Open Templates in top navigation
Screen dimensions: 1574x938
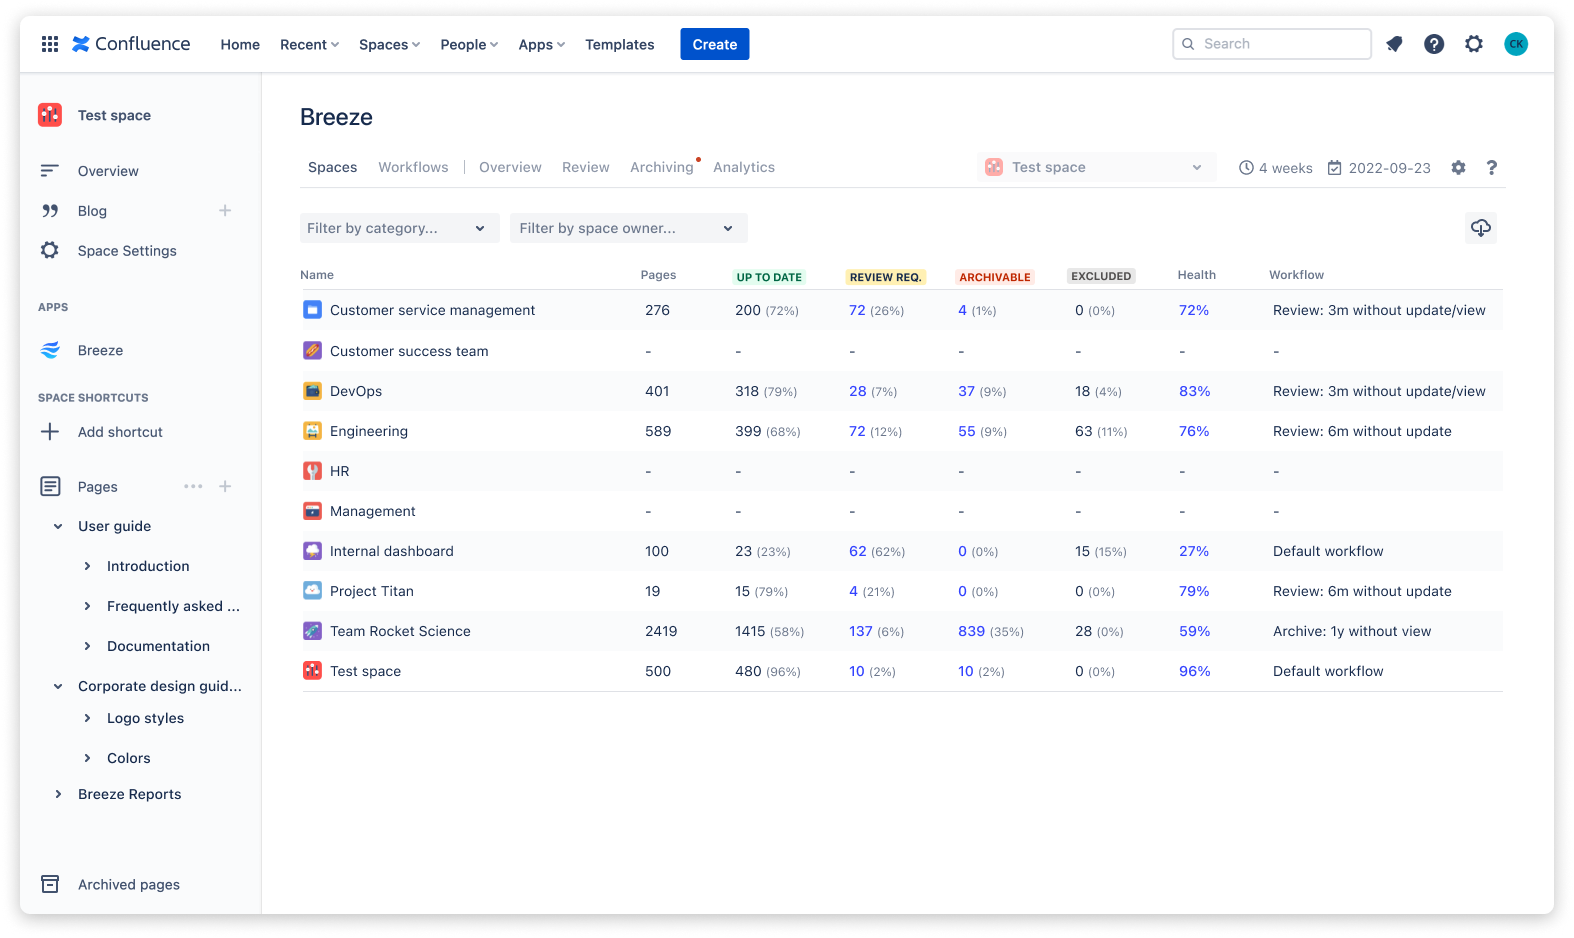click(620, 45)
